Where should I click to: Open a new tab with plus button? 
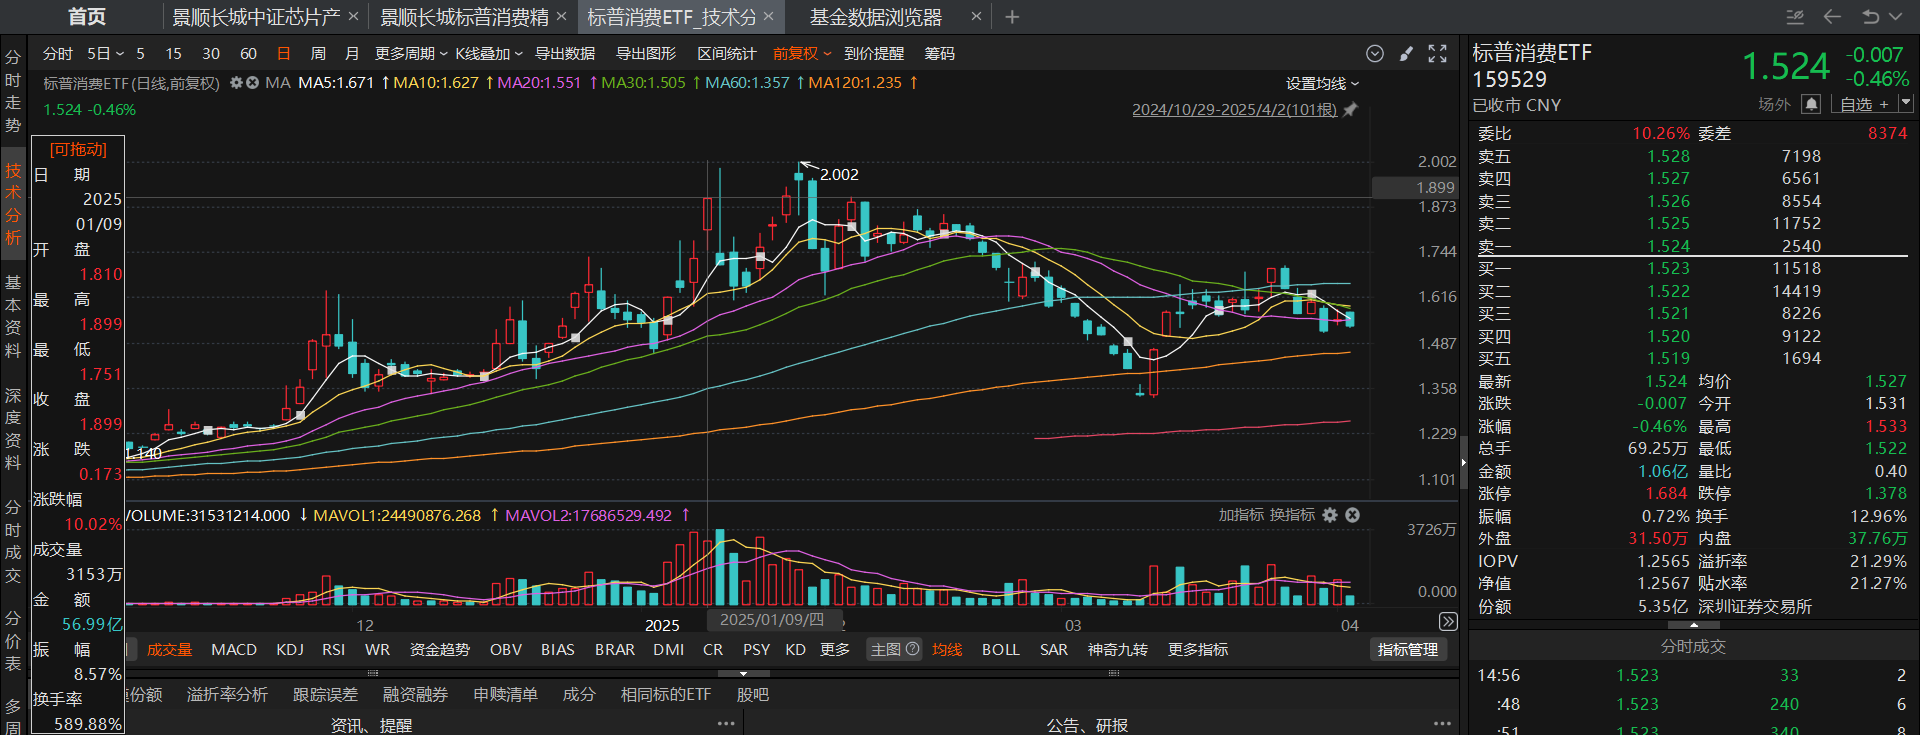click(1012, 17)
